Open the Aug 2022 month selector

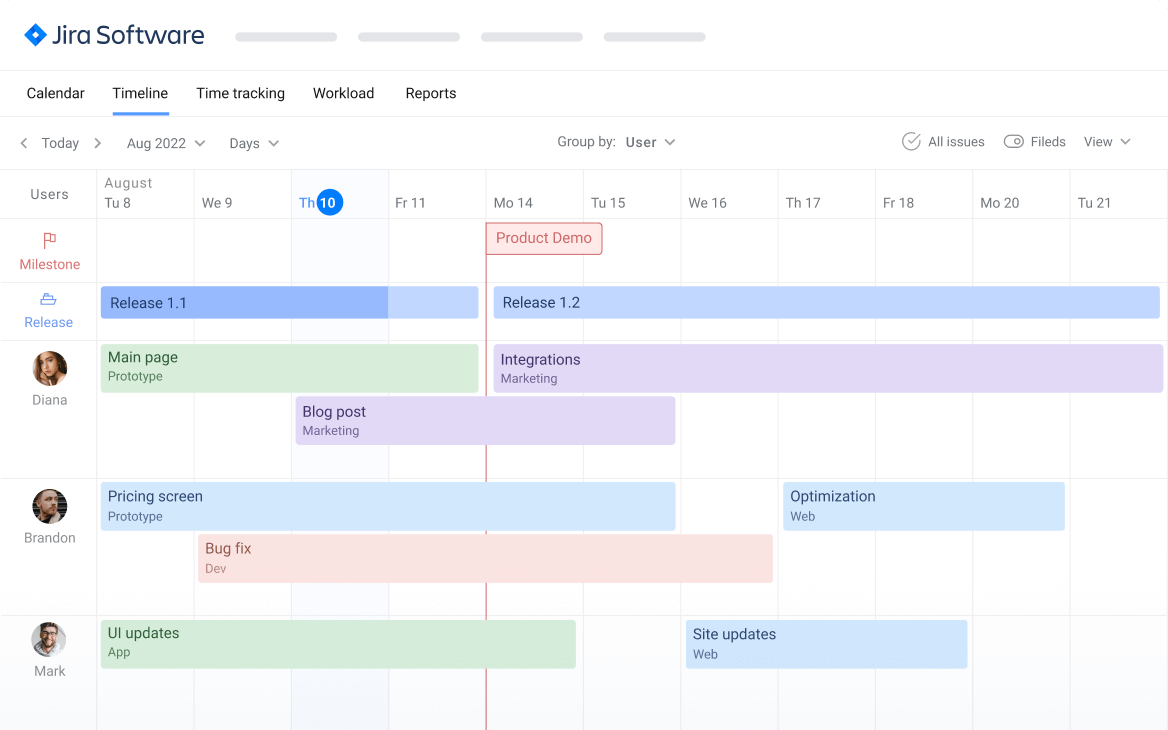pos(165,143)
